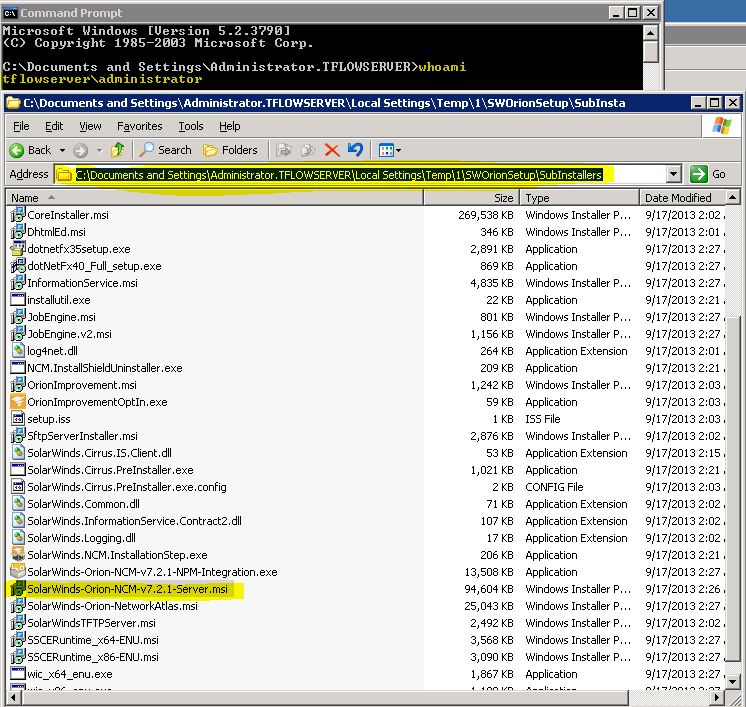Viewport: 746px width, 707px height.
Task: Open the Views dropdown arrow
Action: click(x=398, y=150)
